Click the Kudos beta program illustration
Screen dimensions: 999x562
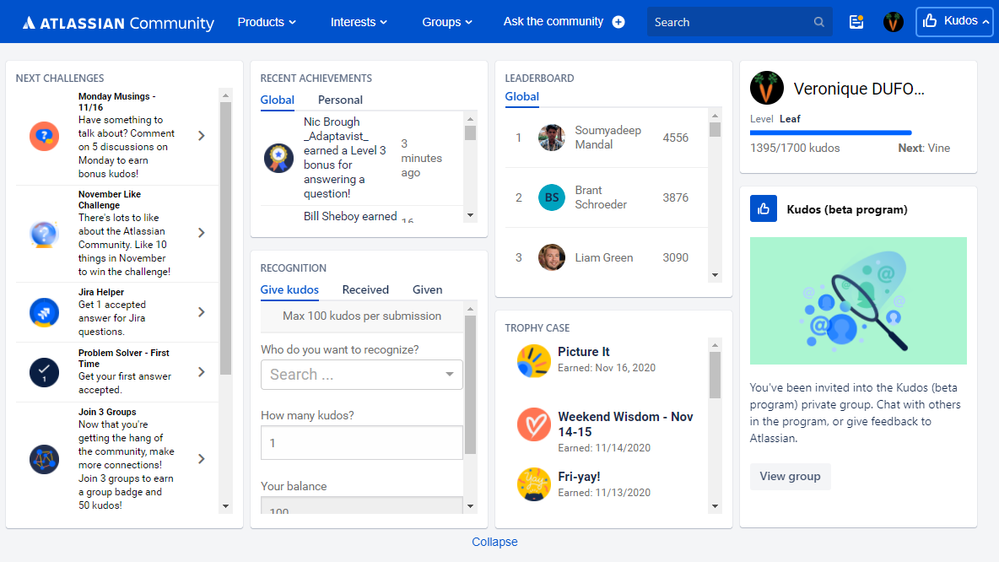tap(858, 301)
